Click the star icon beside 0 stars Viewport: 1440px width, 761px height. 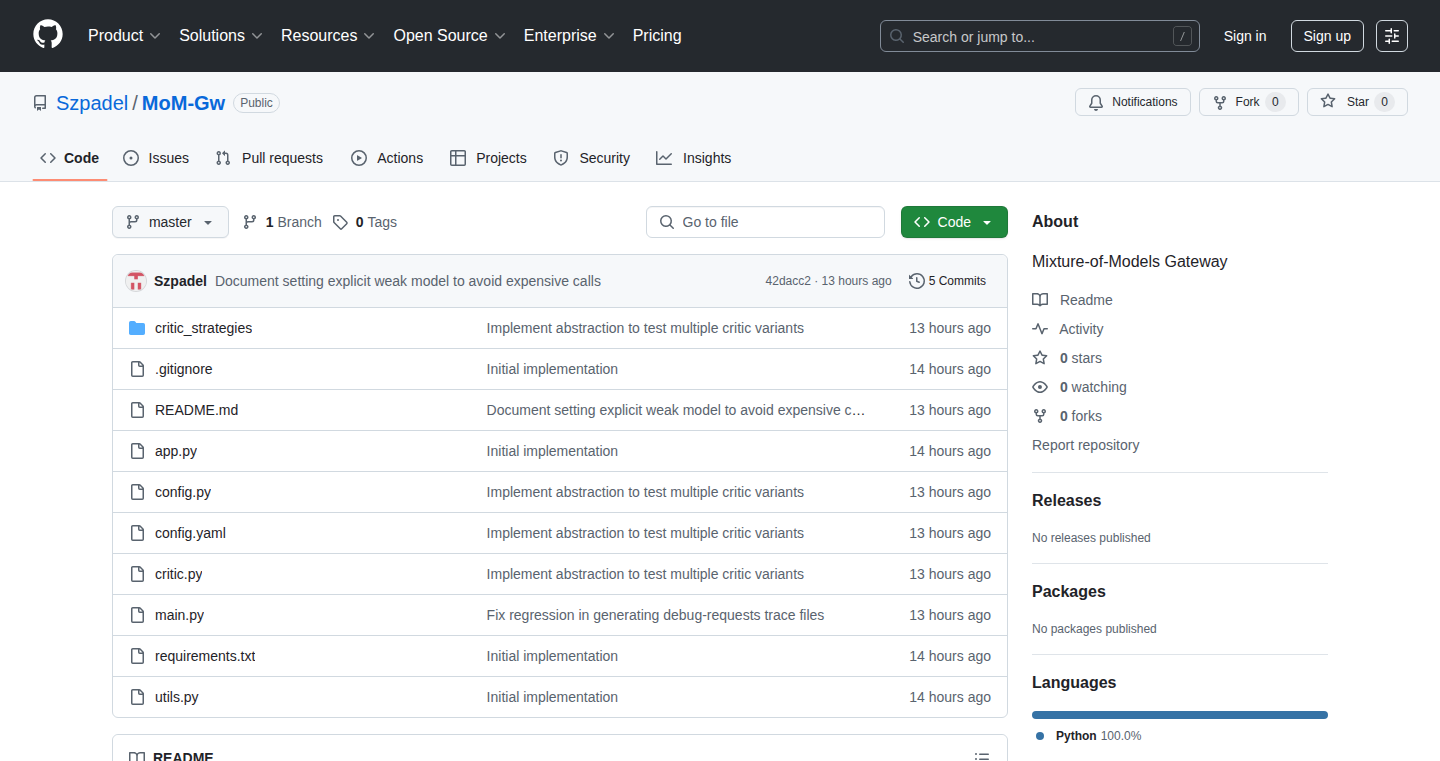tap(1040, 358)
